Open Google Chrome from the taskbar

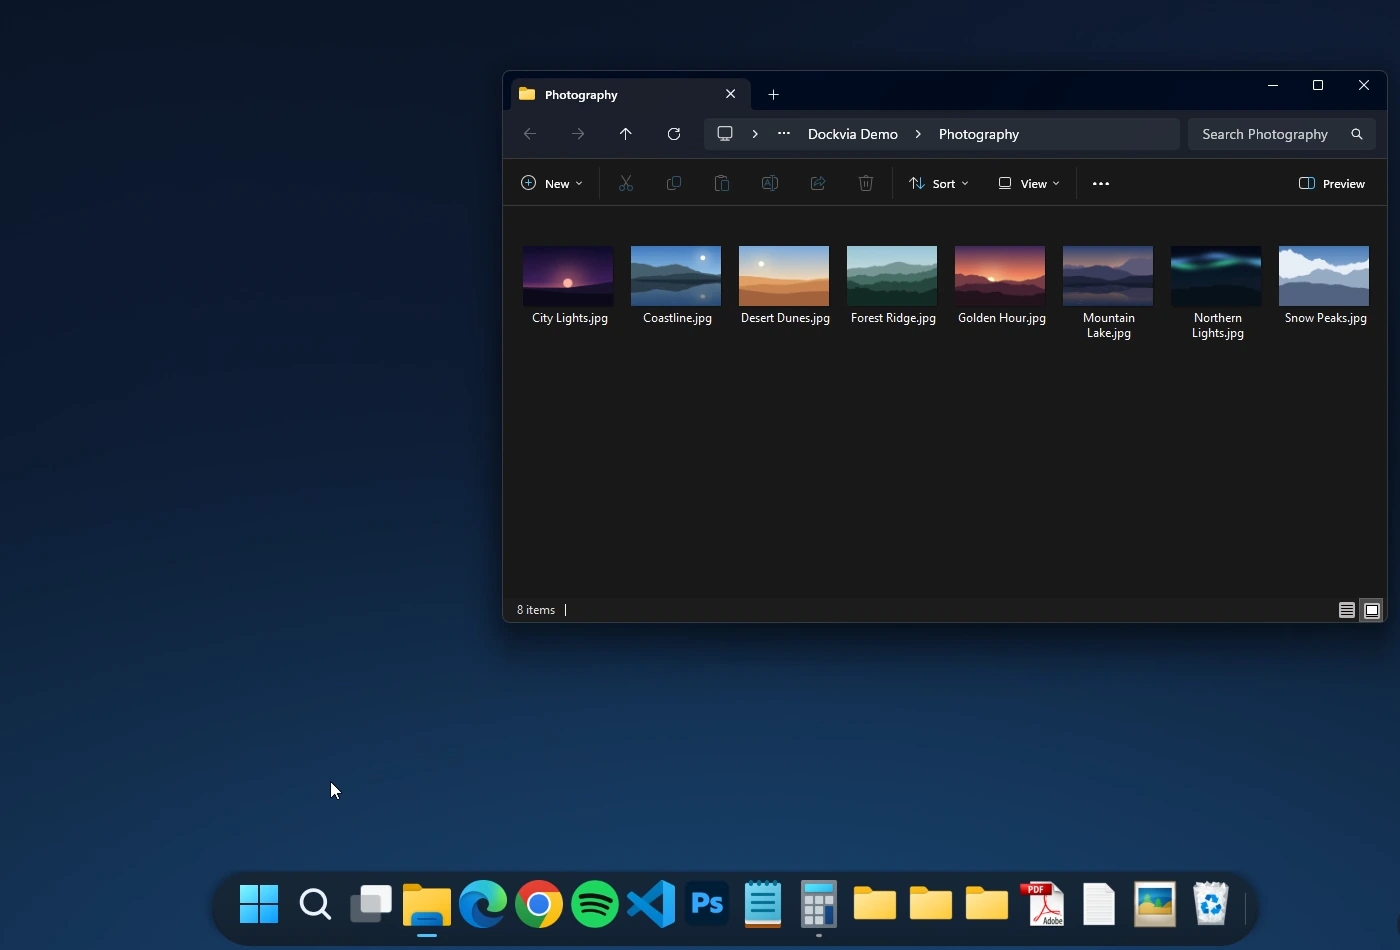click(x=539, y=905)
